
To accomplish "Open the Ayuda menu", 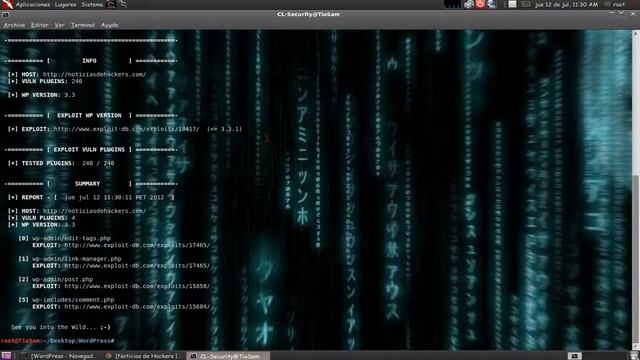I will coord(109,25).
